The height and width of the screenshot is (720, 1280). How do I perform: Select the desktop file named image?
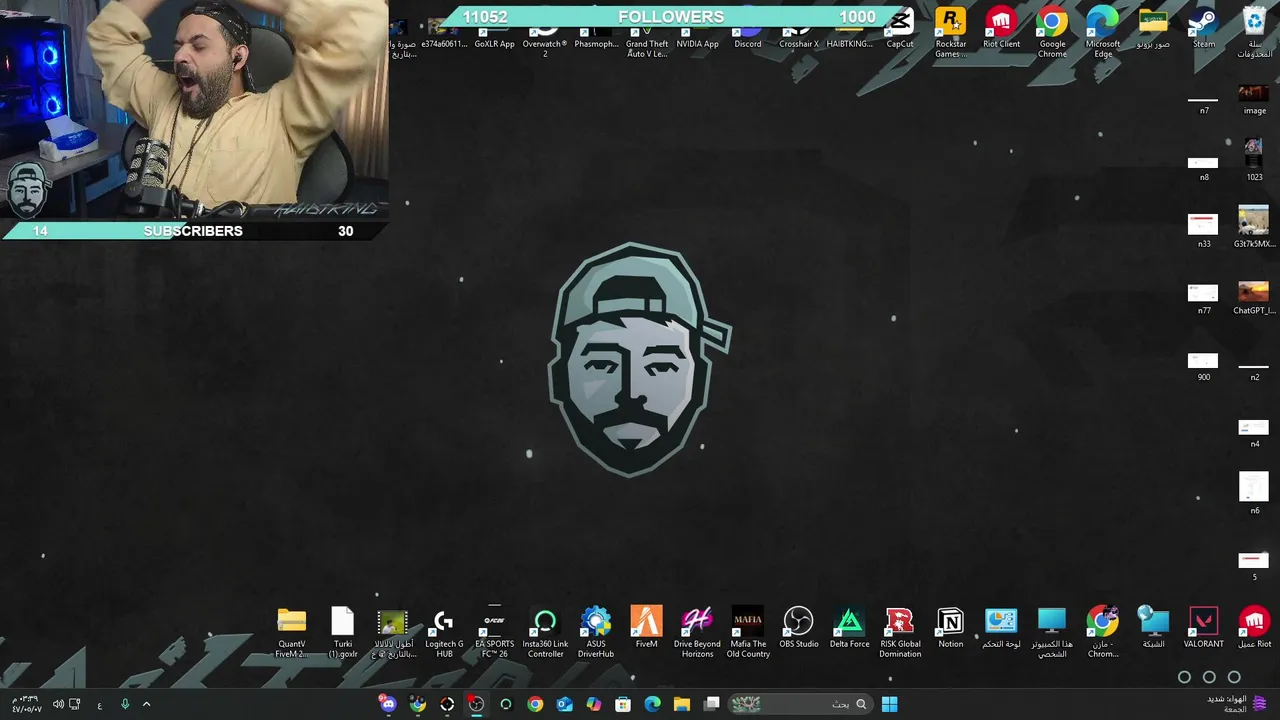point(1254,99)
